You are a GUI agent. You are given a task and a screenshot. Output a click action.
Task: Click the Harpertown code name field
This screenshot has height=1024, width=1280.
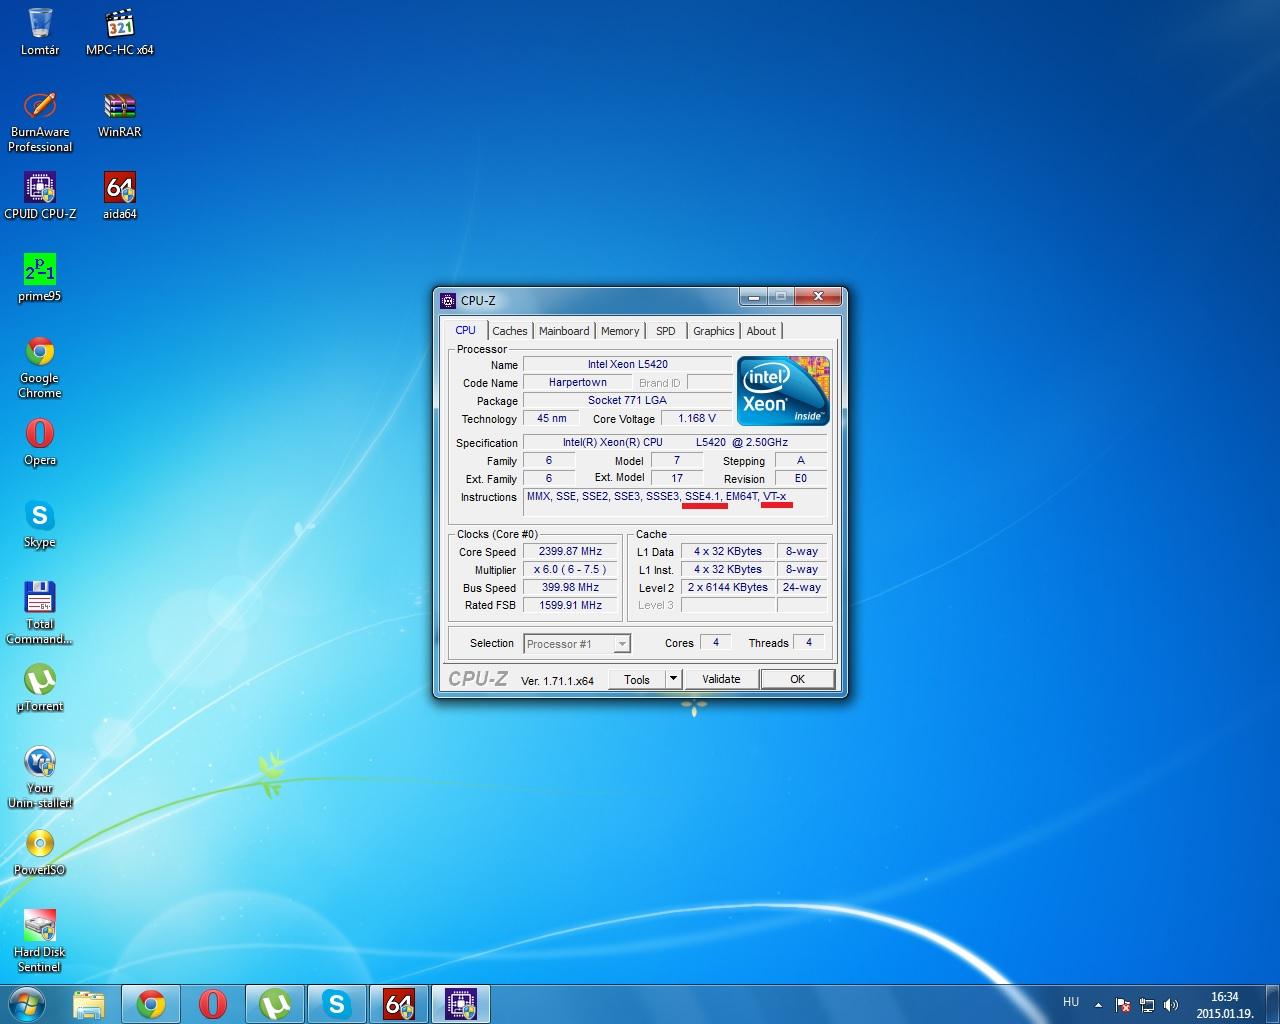[578, 382]
